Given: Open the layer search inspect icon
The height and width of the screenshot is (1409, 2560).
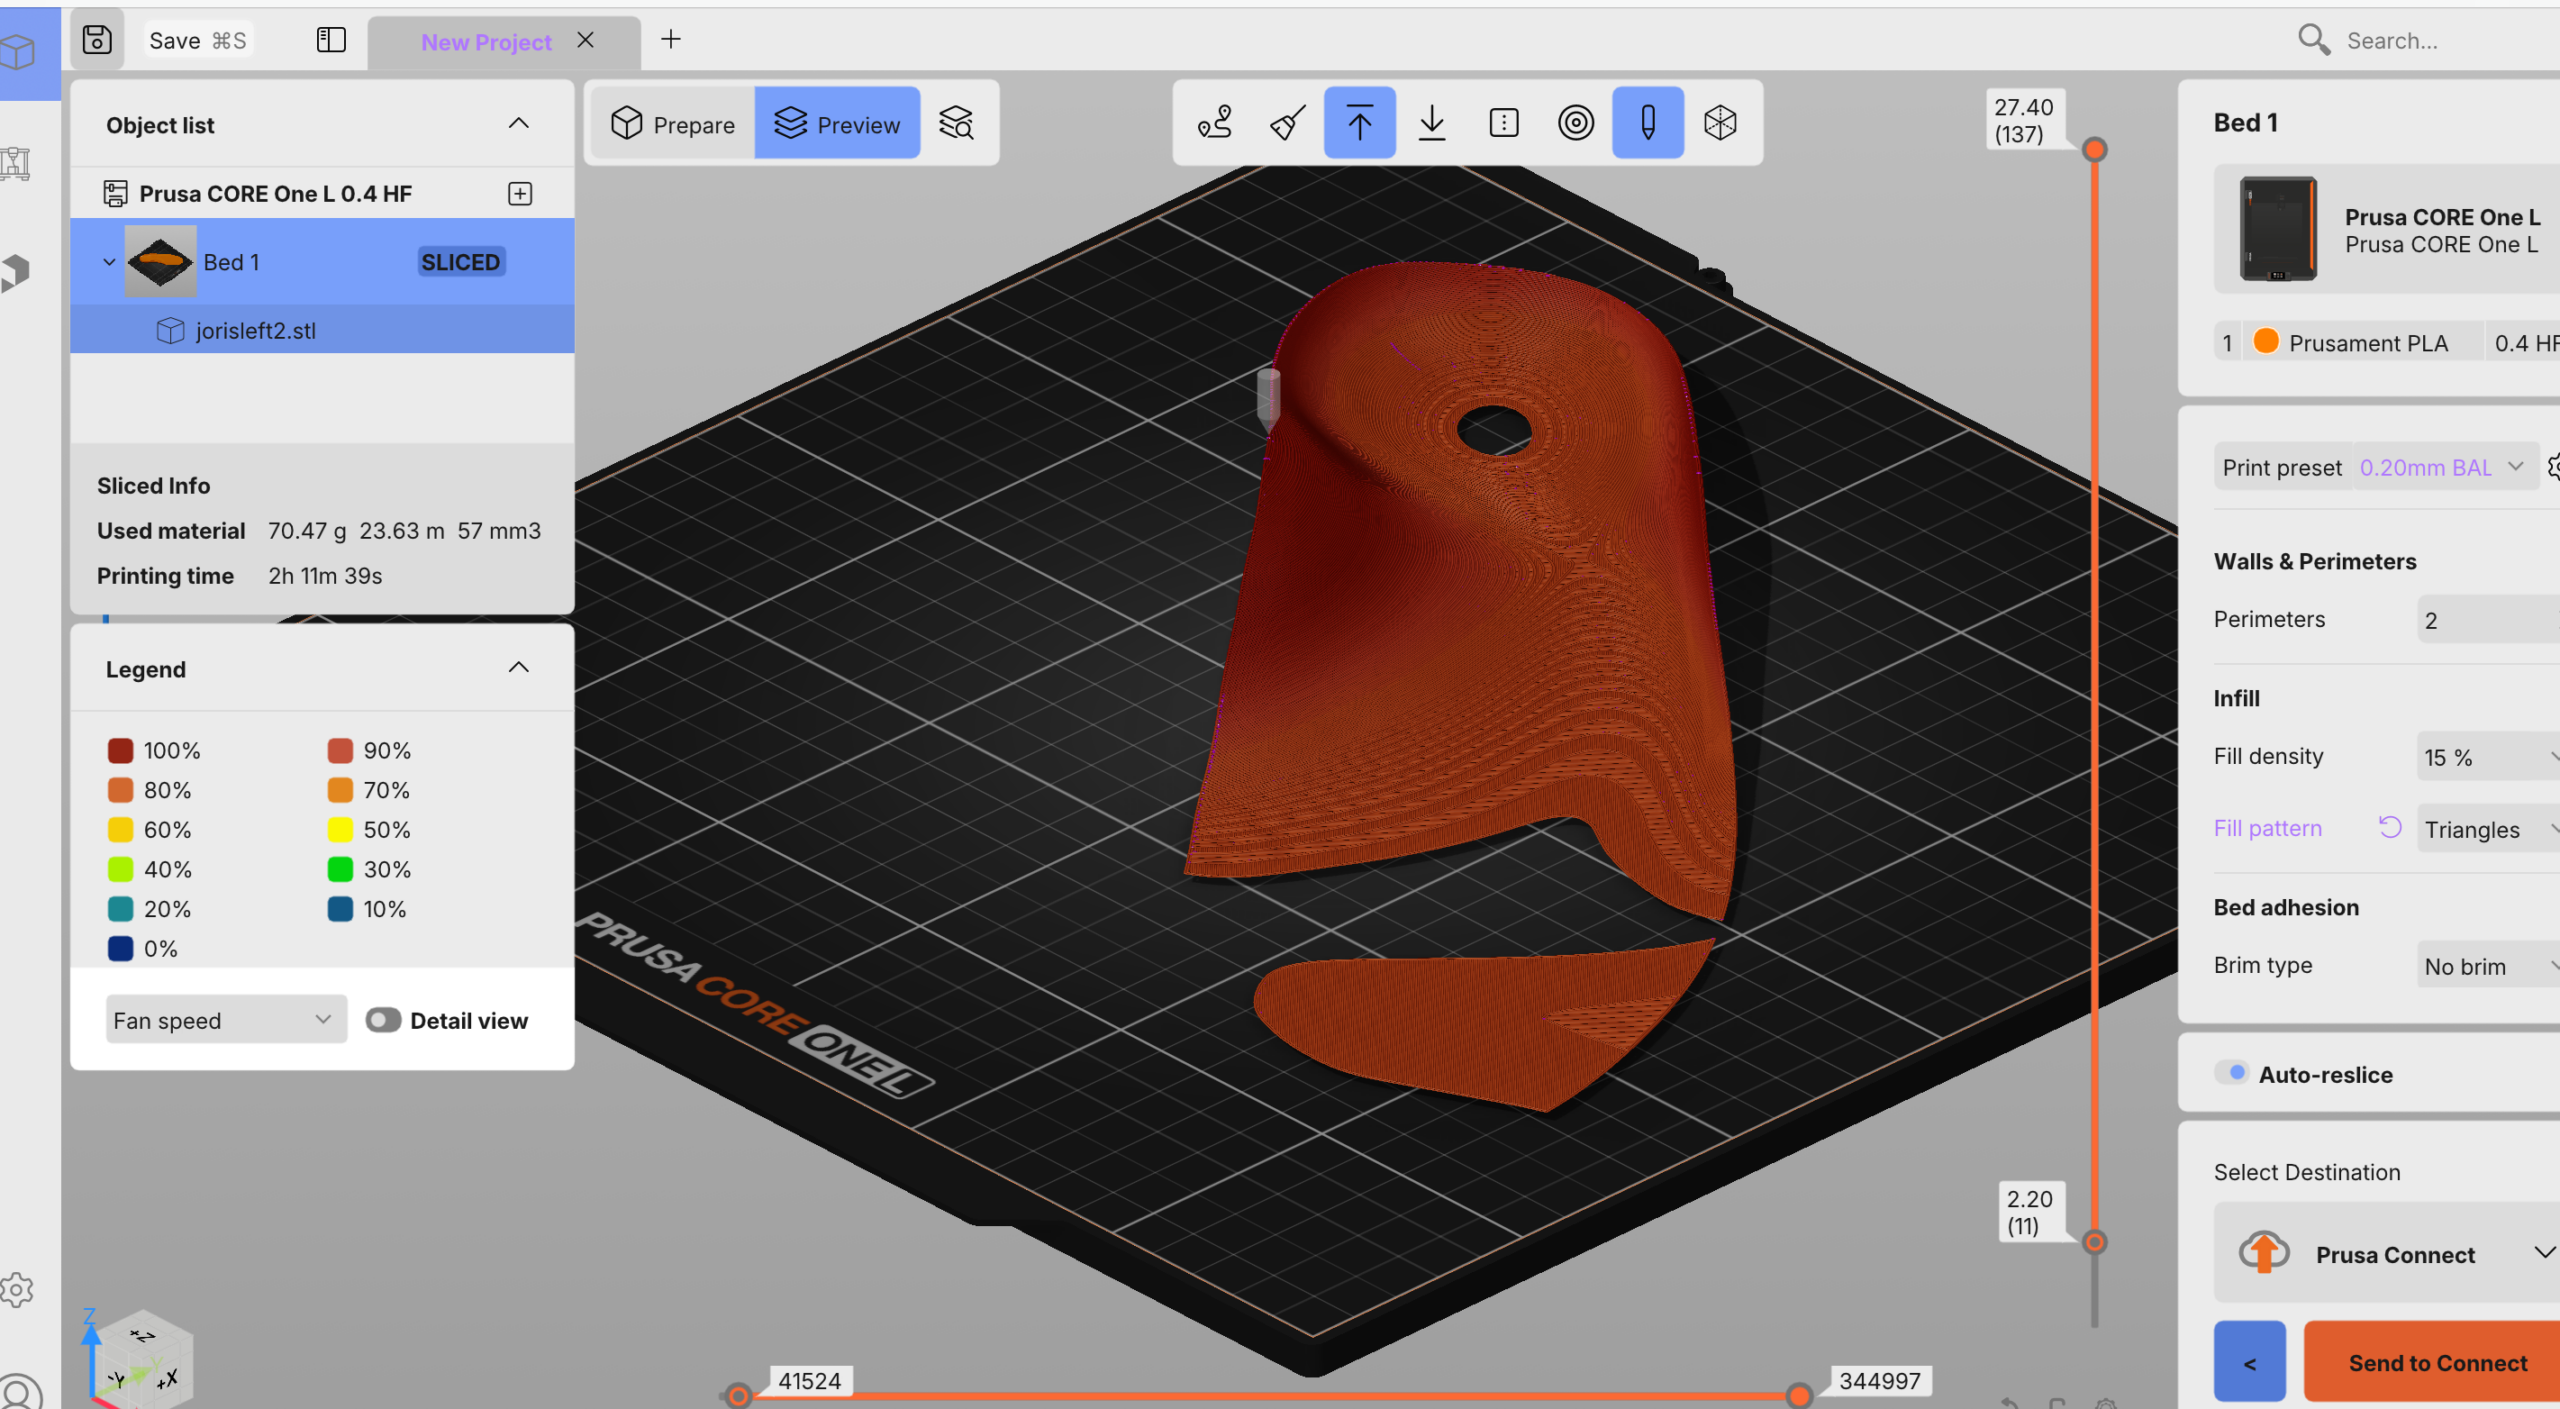Looking at the screenshot, I should (x=956, y=123).
